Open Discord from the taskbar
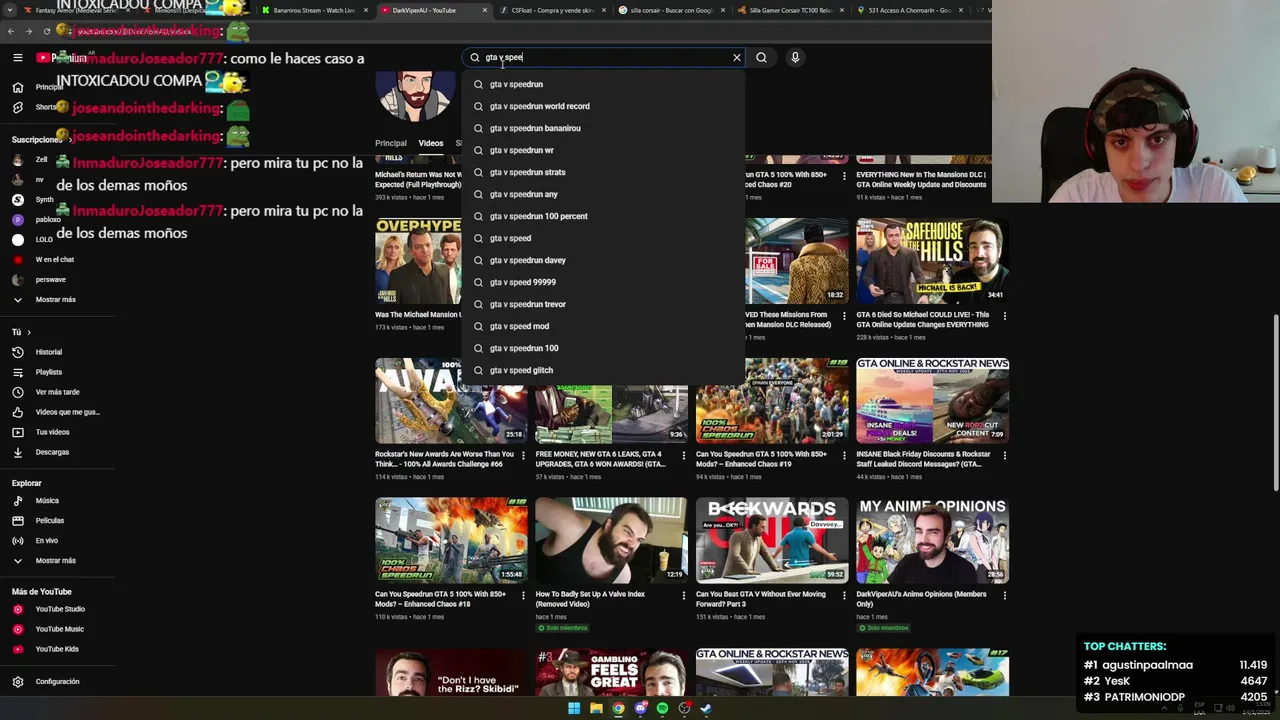Screen dimensions: 1280x720 640,708
